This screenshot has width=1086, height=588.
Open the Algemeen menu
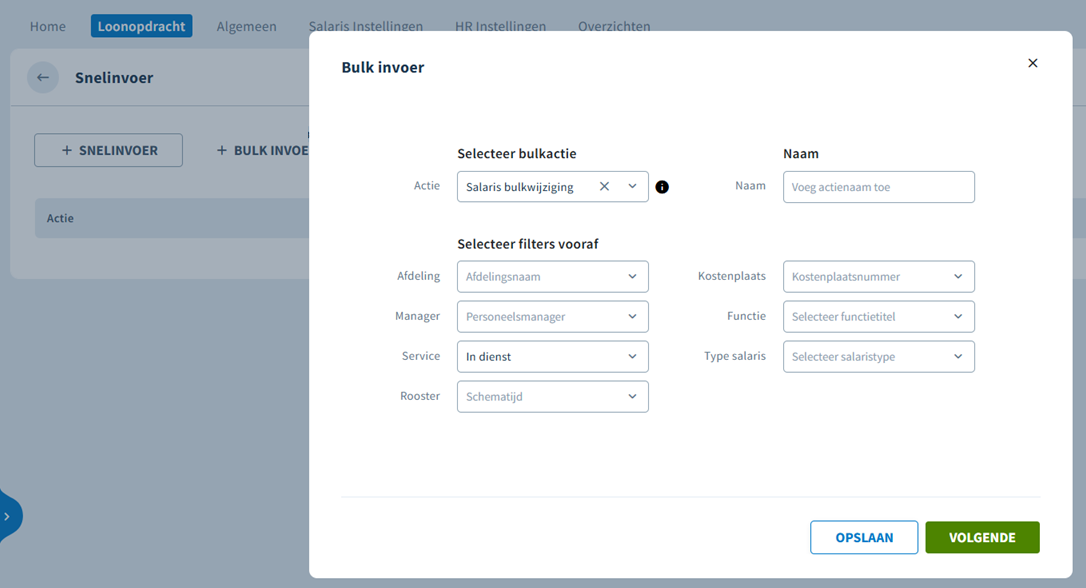pos(247,26)
